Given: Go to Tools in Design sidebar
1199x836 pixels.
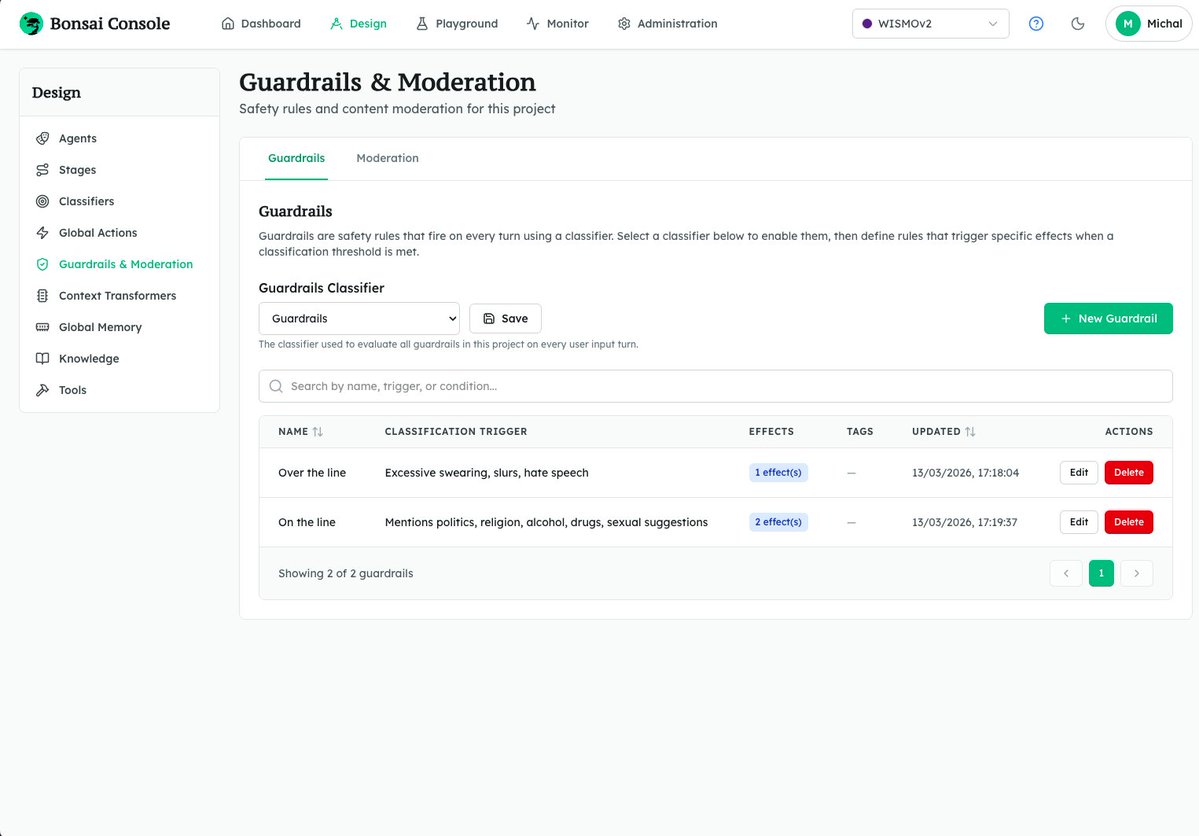Looking at the screenshot, I should (119, 390).
